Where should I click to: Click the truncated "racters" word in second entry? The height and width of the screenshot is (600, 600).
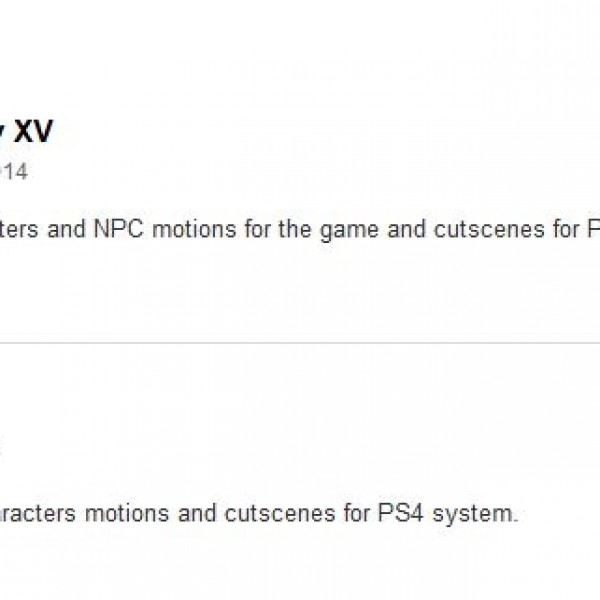[37, 514]
